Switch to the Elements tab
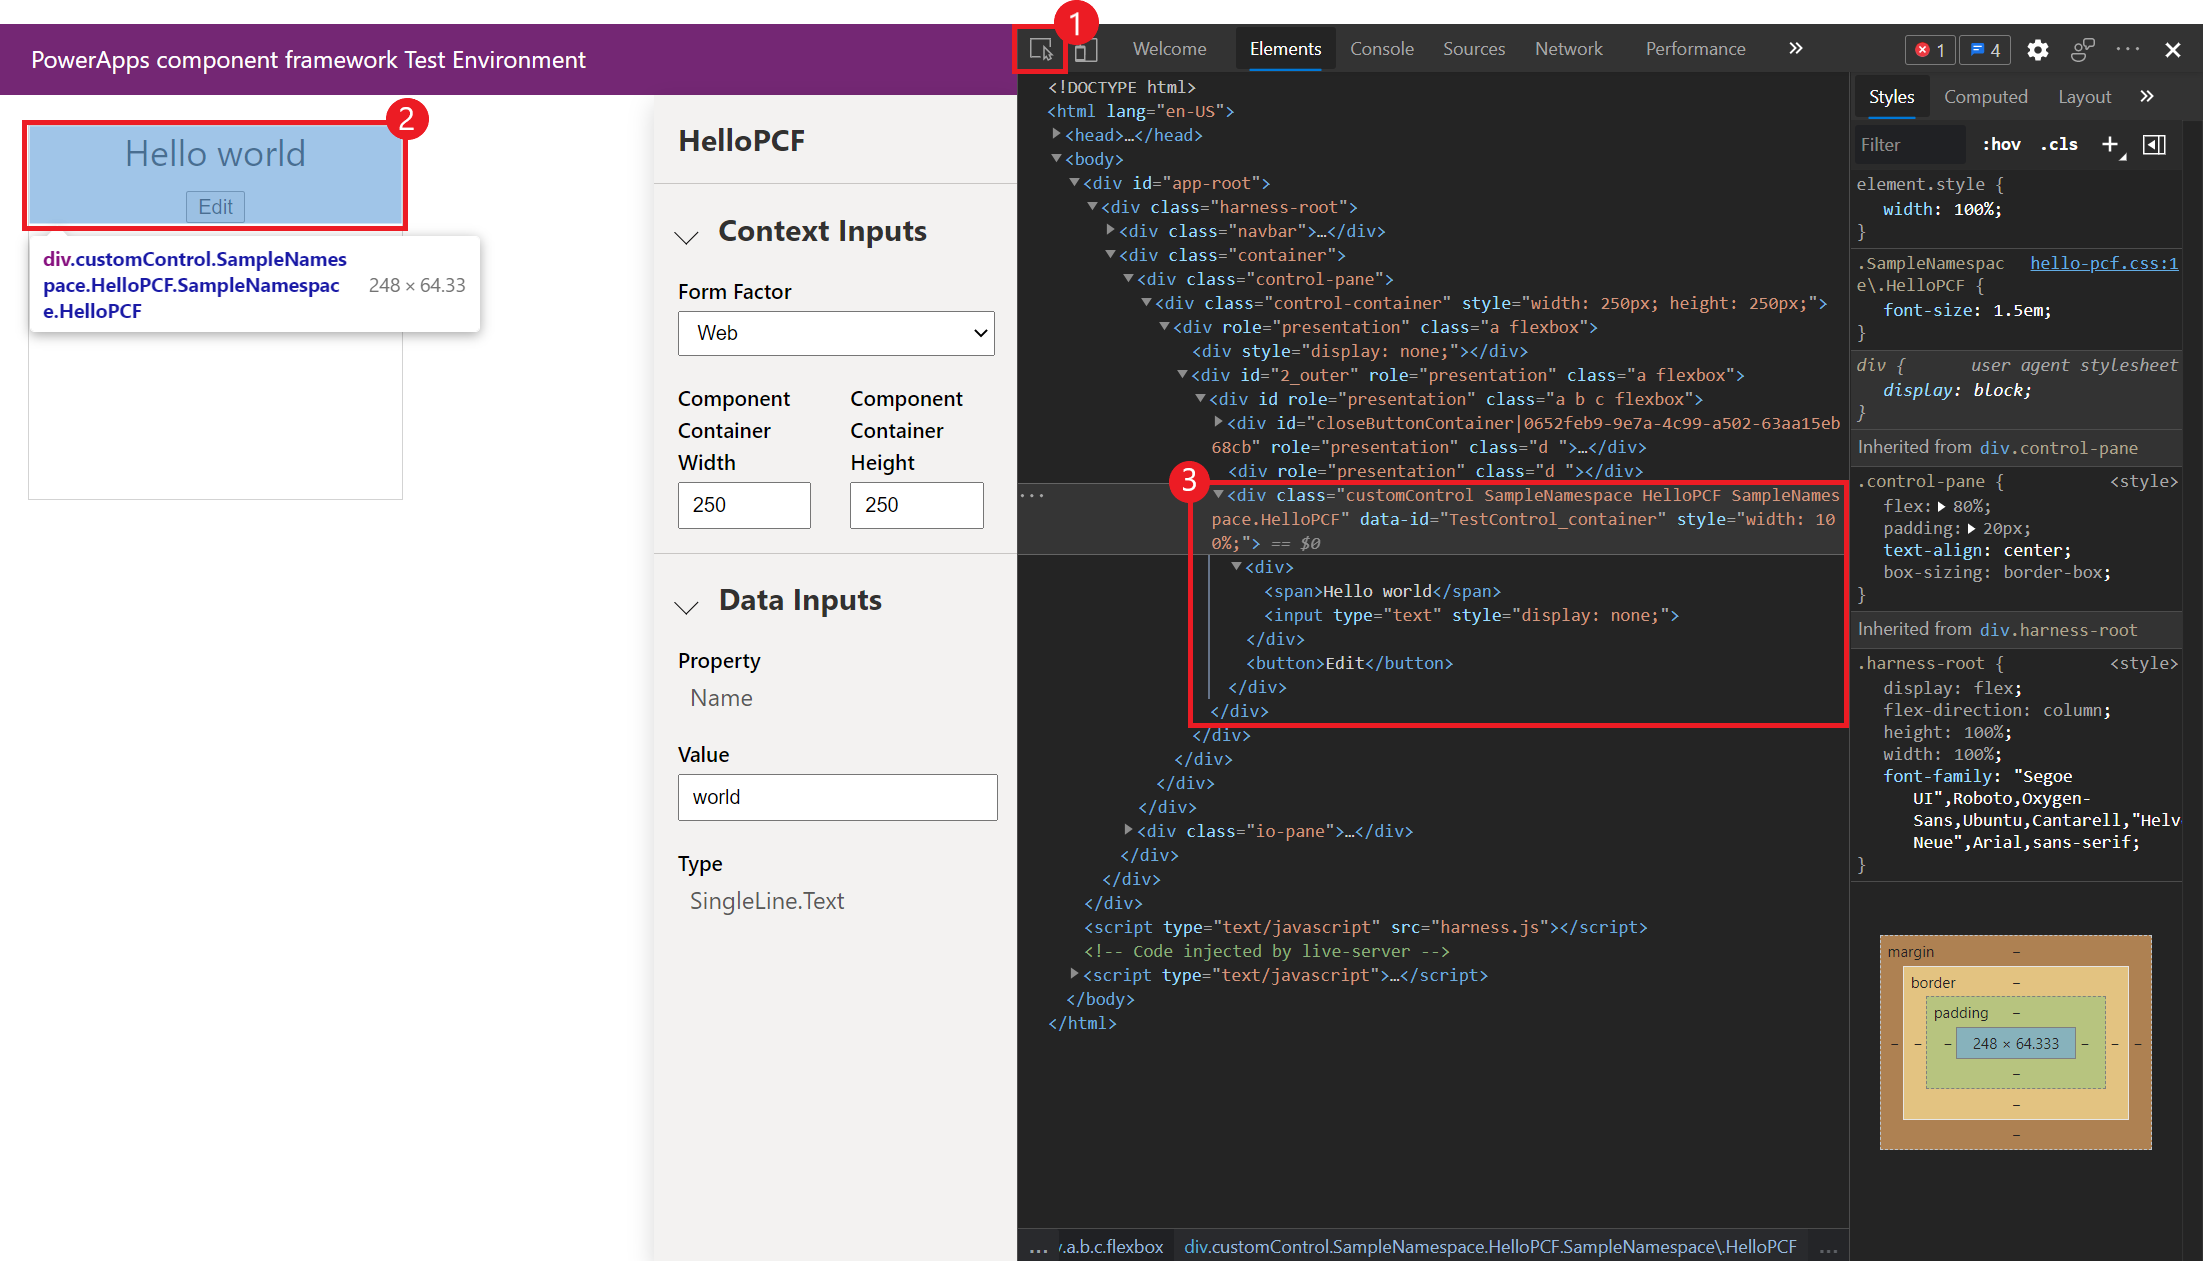The height and width of the screenshot is (1261, 2203). click(1285, 48)
